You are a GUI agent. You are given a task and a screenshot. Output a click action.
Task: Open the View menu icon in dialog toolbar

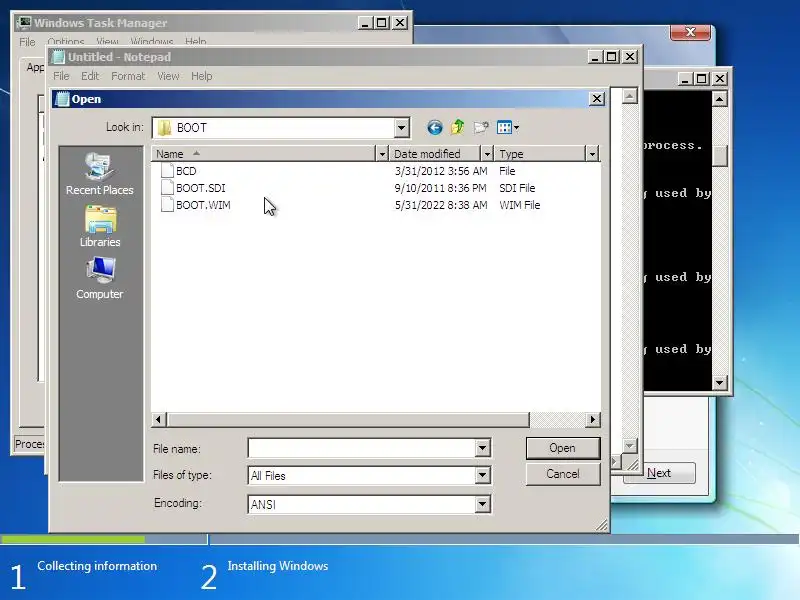508,127
